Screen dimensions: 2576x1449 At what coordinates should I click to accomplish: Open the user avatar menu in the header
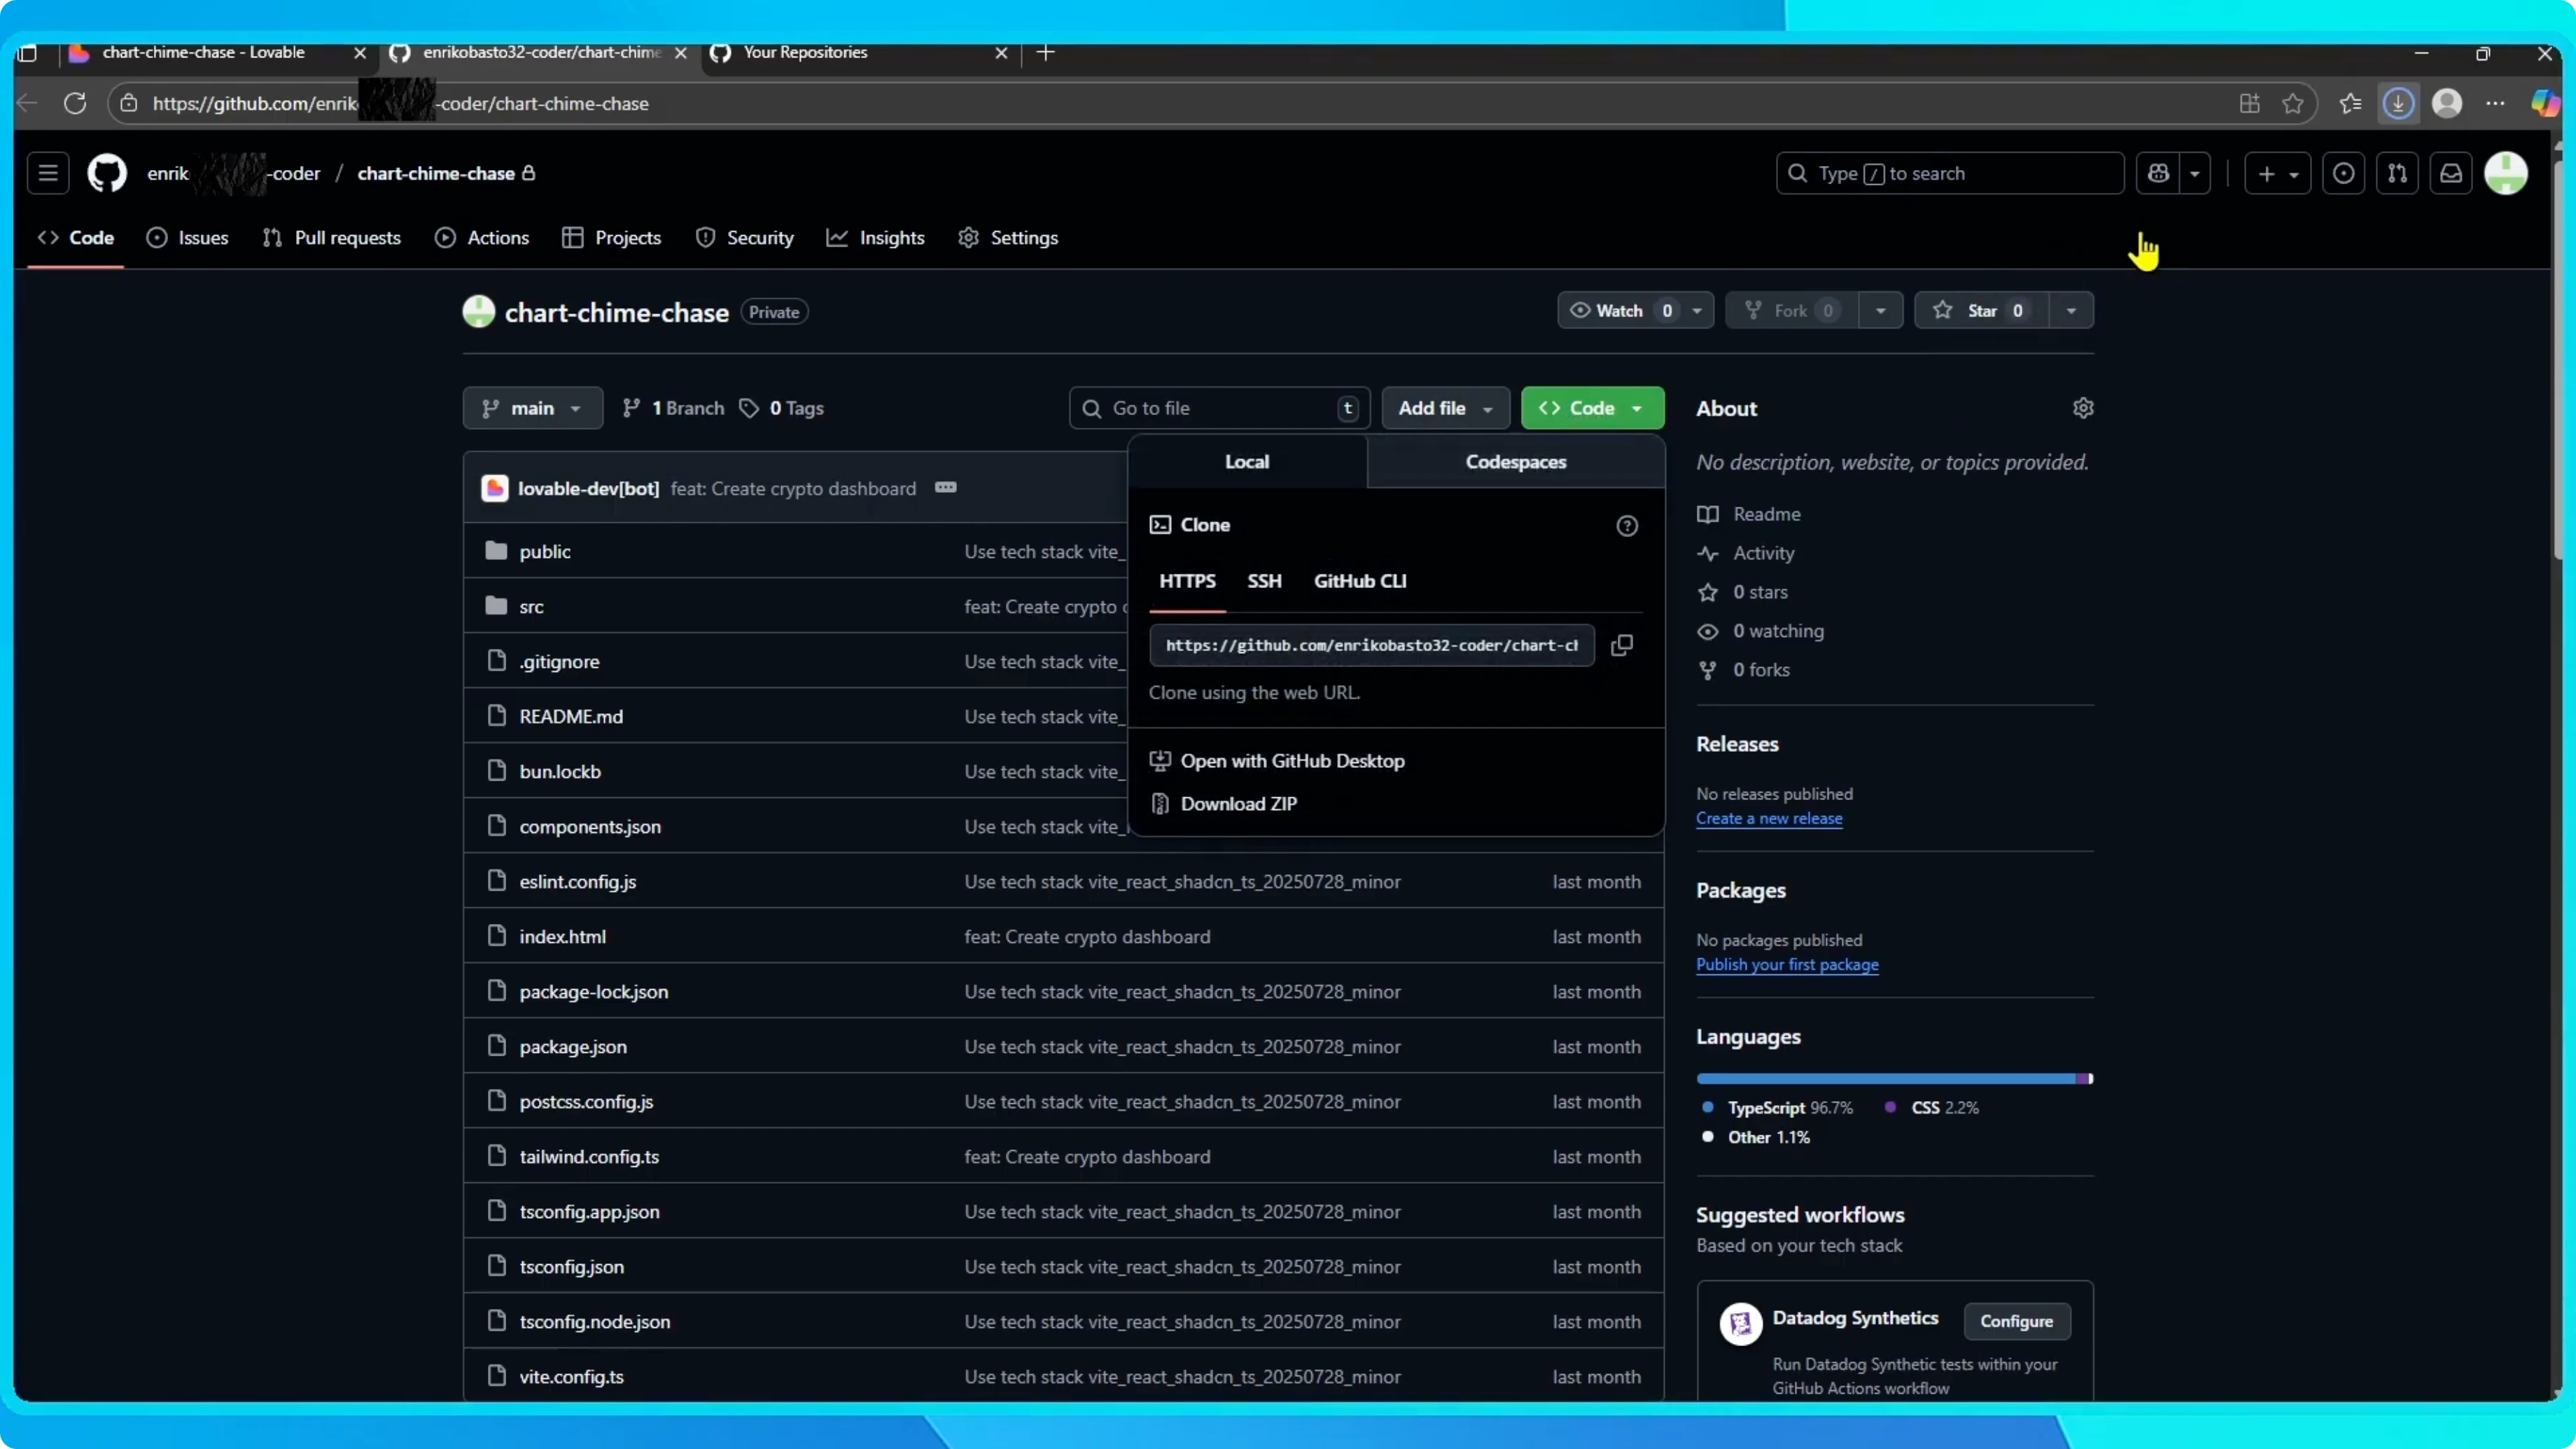[2506, 173]
